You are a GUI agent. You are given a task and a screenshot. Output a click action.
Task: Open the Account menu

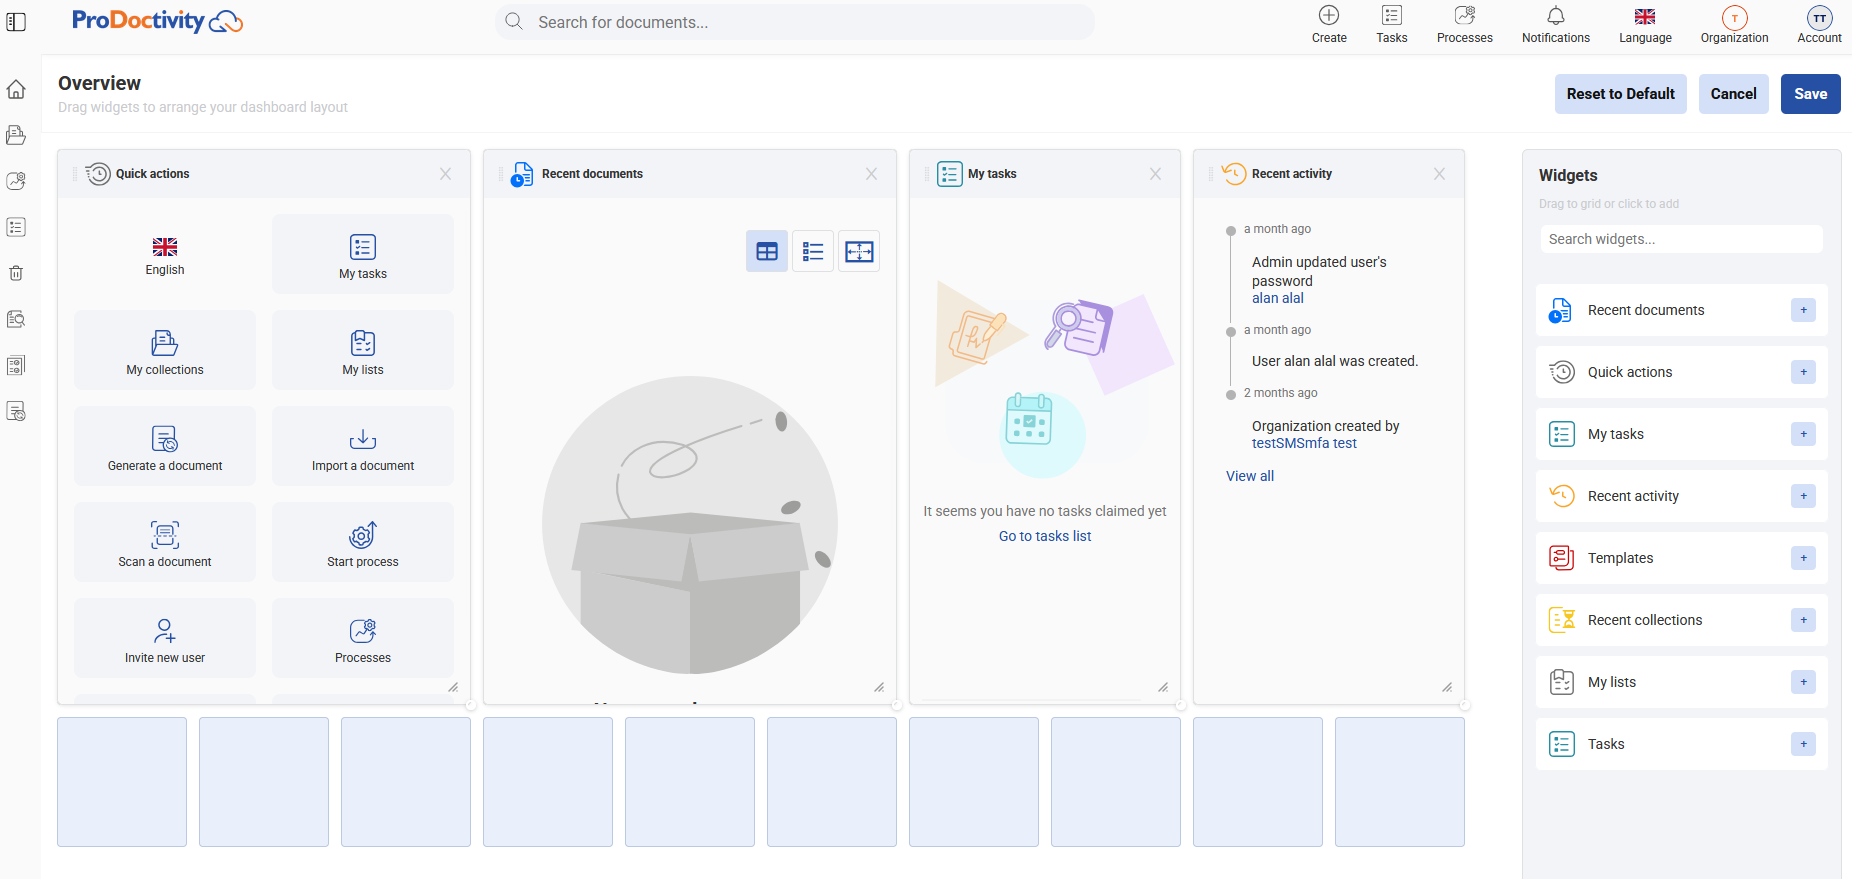click(x=1819, y=25)
